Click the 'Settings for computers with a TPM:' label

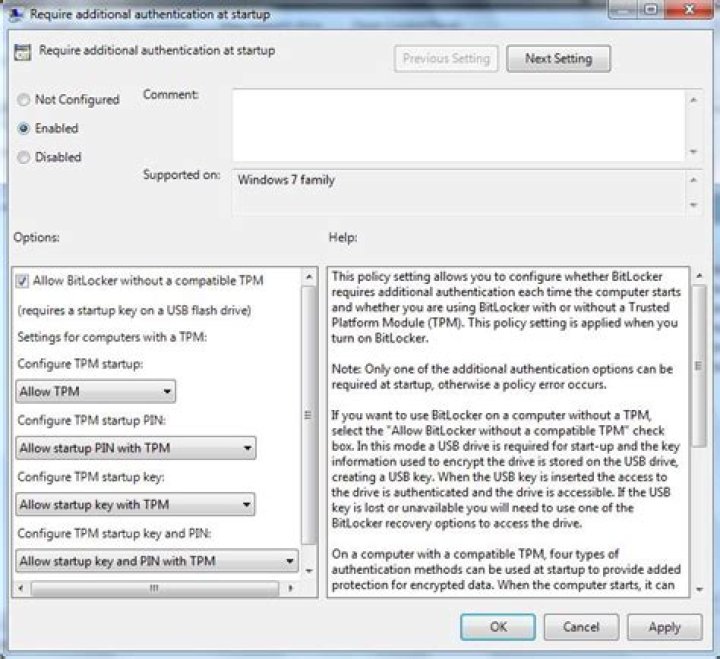click(x=112, y=337)
